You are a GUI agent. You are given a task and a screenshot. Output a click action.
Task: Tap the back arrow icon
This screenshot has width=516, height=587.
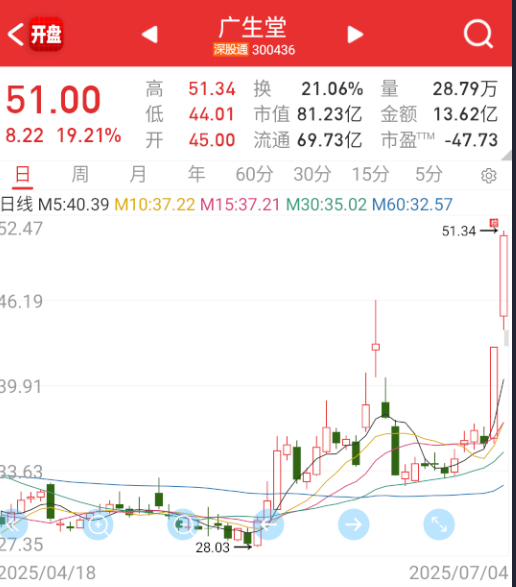15,34
